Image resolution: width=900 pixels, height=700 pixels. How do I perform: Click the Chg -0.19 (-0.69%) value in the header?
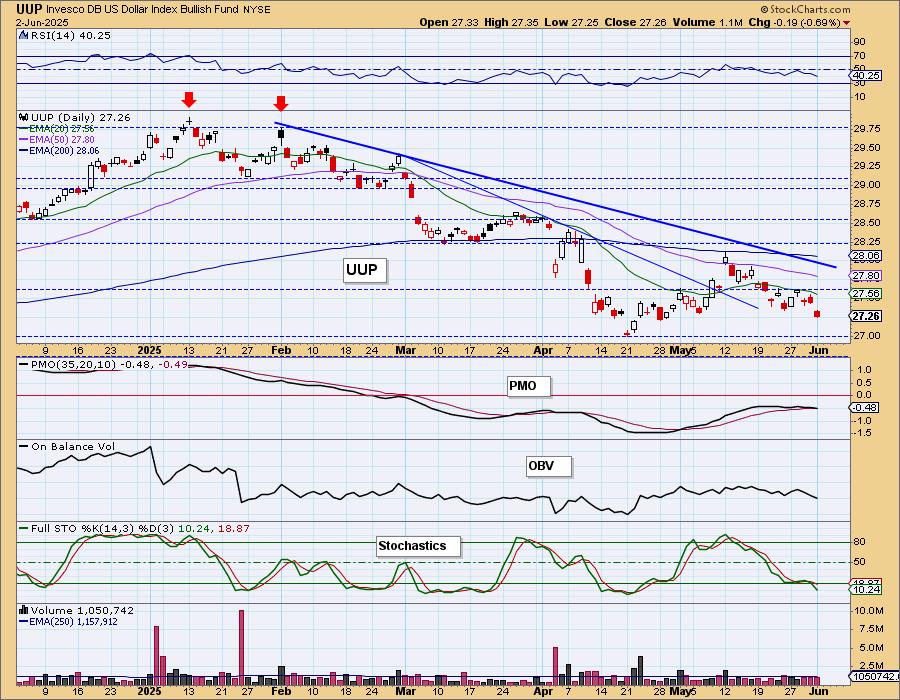click(x=794, y=22)
